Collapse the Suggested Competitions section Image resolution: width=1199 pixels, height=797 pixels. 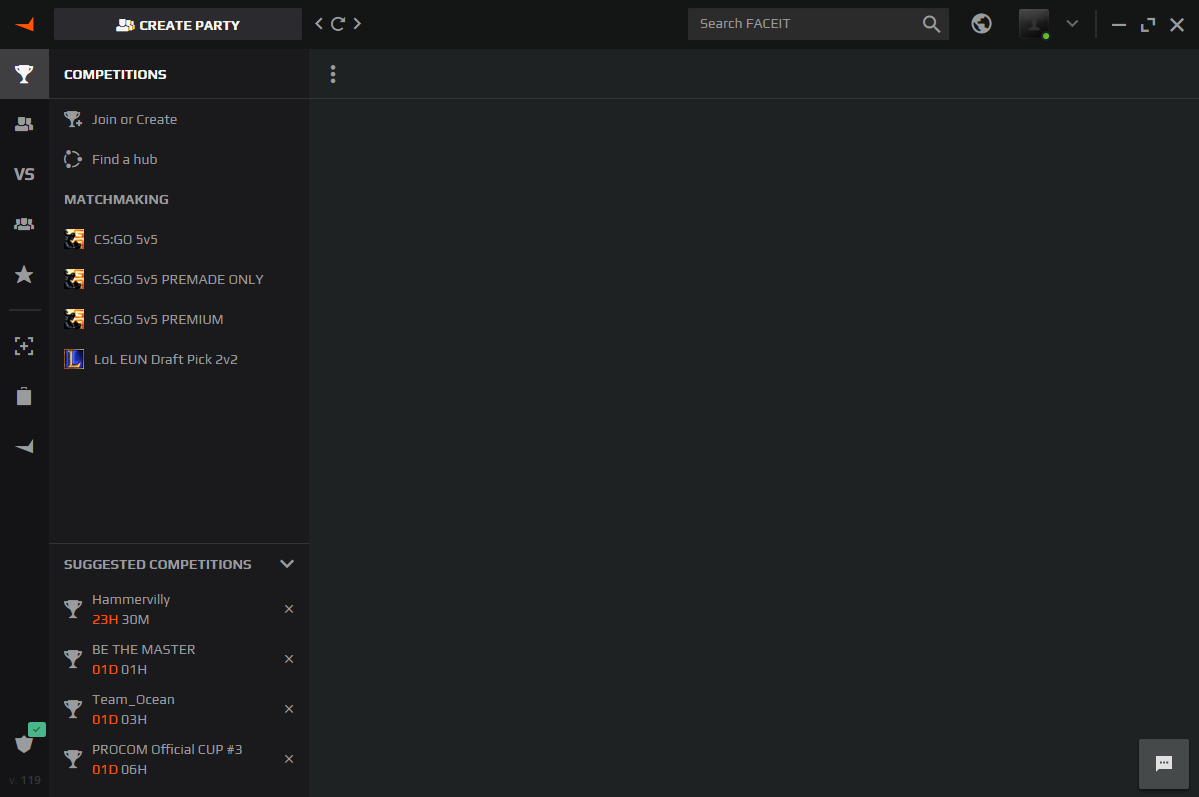pyautogui.click(x=287, y=564)
